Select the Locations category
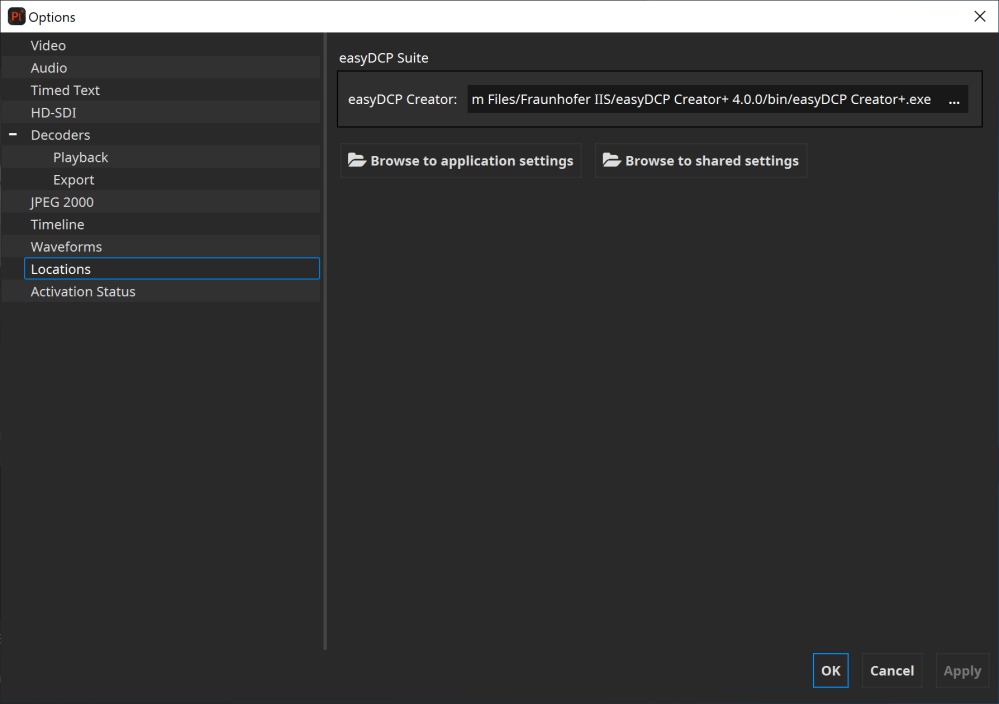The width and height of the screenshot is (999, 704). tap(61, 269)
